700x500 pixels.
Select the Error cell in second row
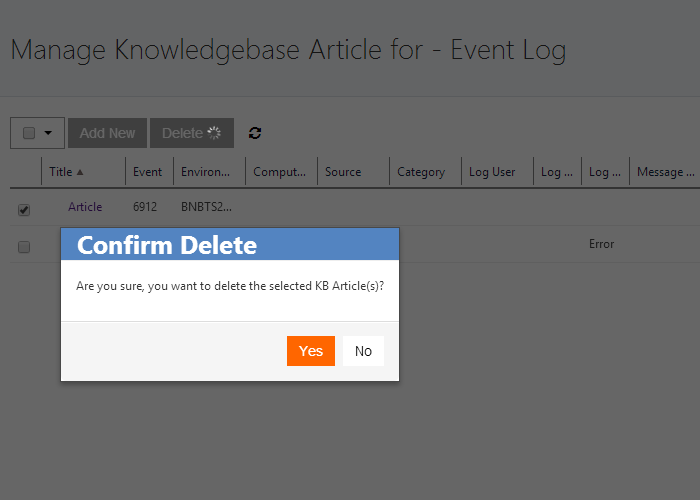click(x=601, y=244)
